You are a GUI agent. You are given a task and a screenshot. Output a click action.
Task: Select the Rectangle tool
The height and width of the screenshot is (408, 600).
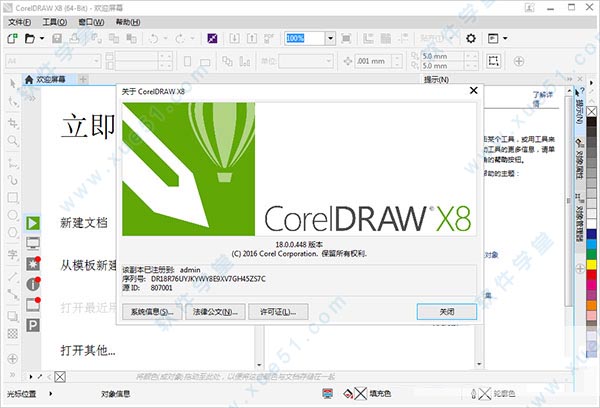[13, 197]
